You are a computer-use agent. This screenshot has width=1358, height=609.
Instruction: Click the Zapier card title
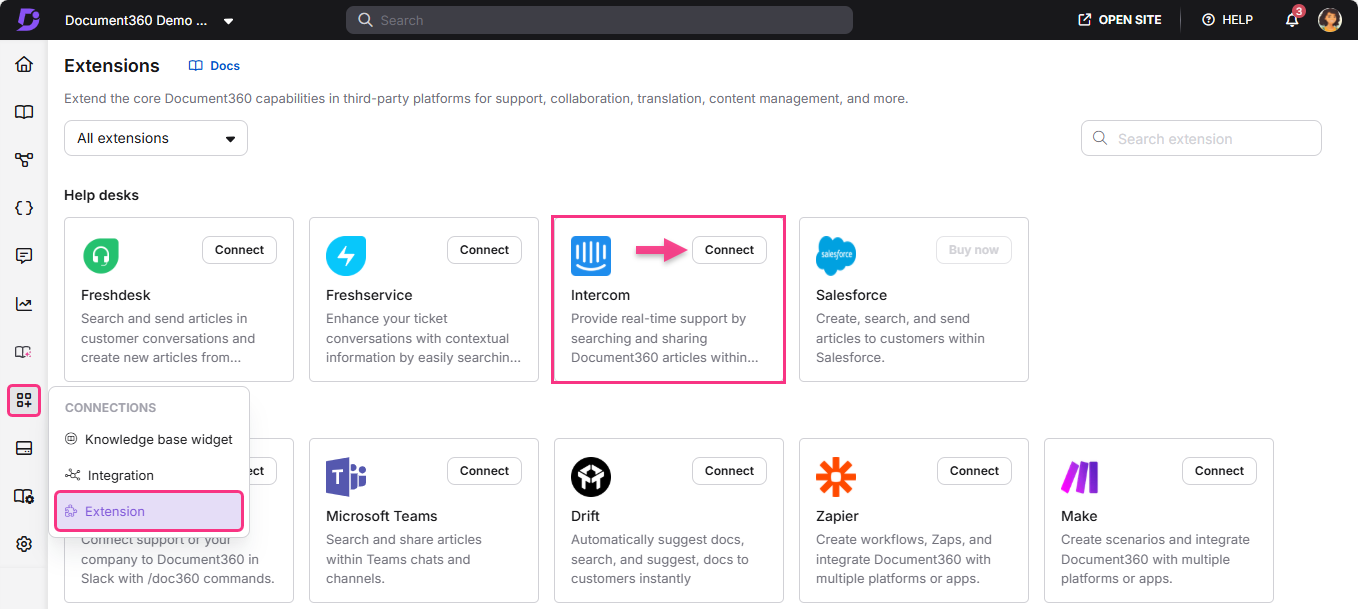pyautogui.click(x=837, y=516)
